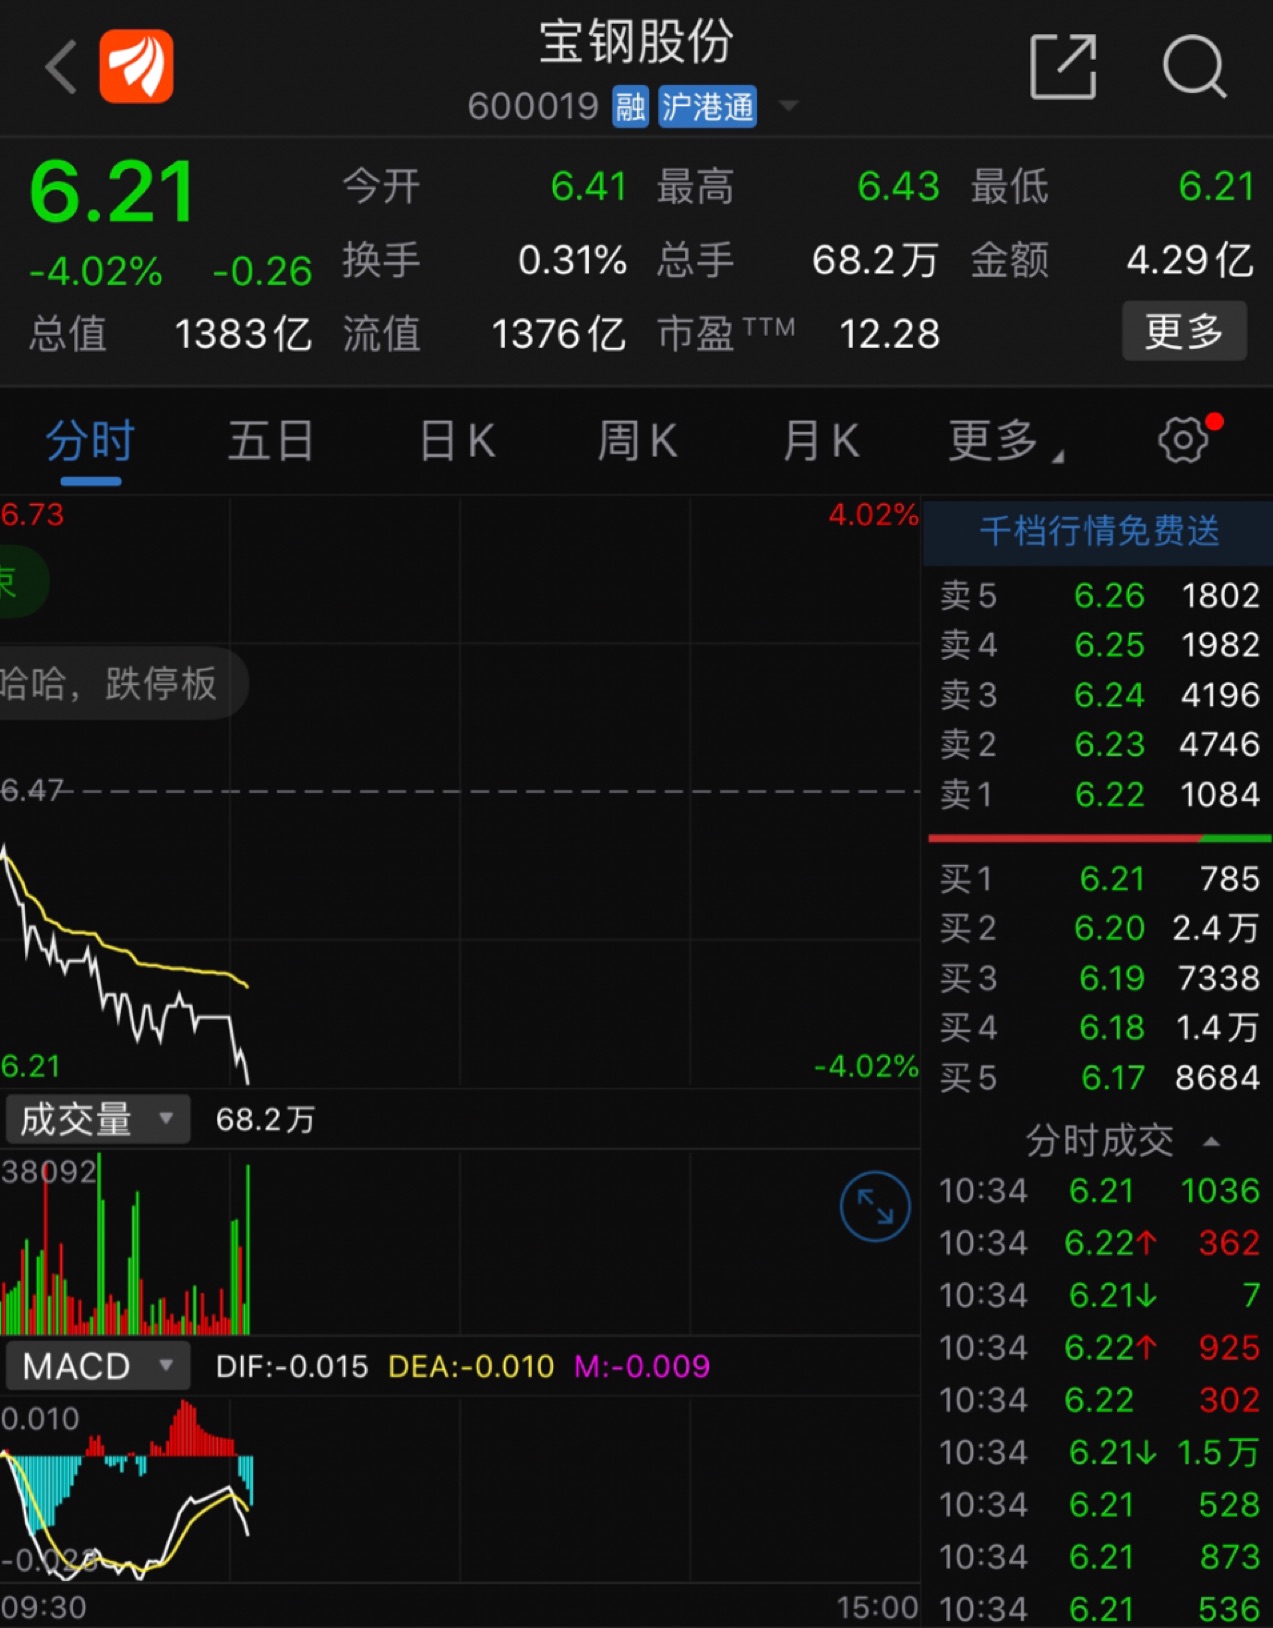The image size is (1273, 1628).
Task: Select the 卖5 6.26 order row
Action: point(1099,595)
